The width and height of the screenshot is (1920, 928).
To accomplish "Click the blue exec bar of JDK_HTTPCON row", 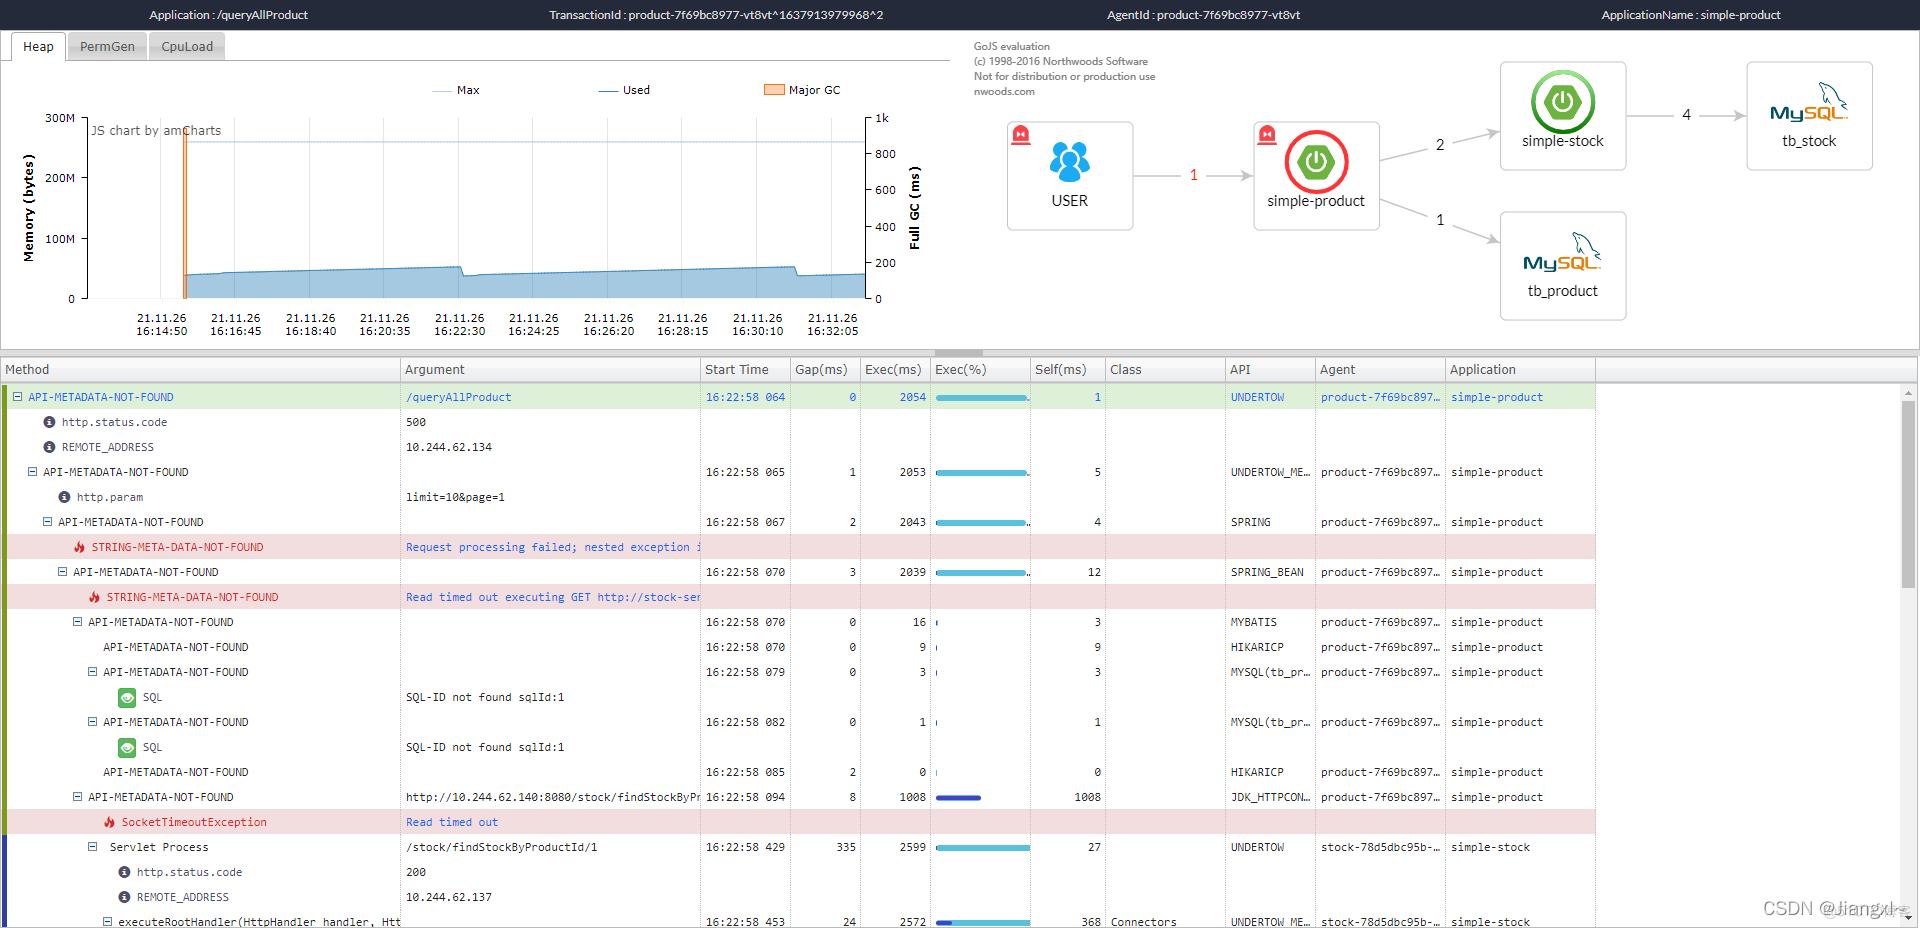I will coord(958,797).
